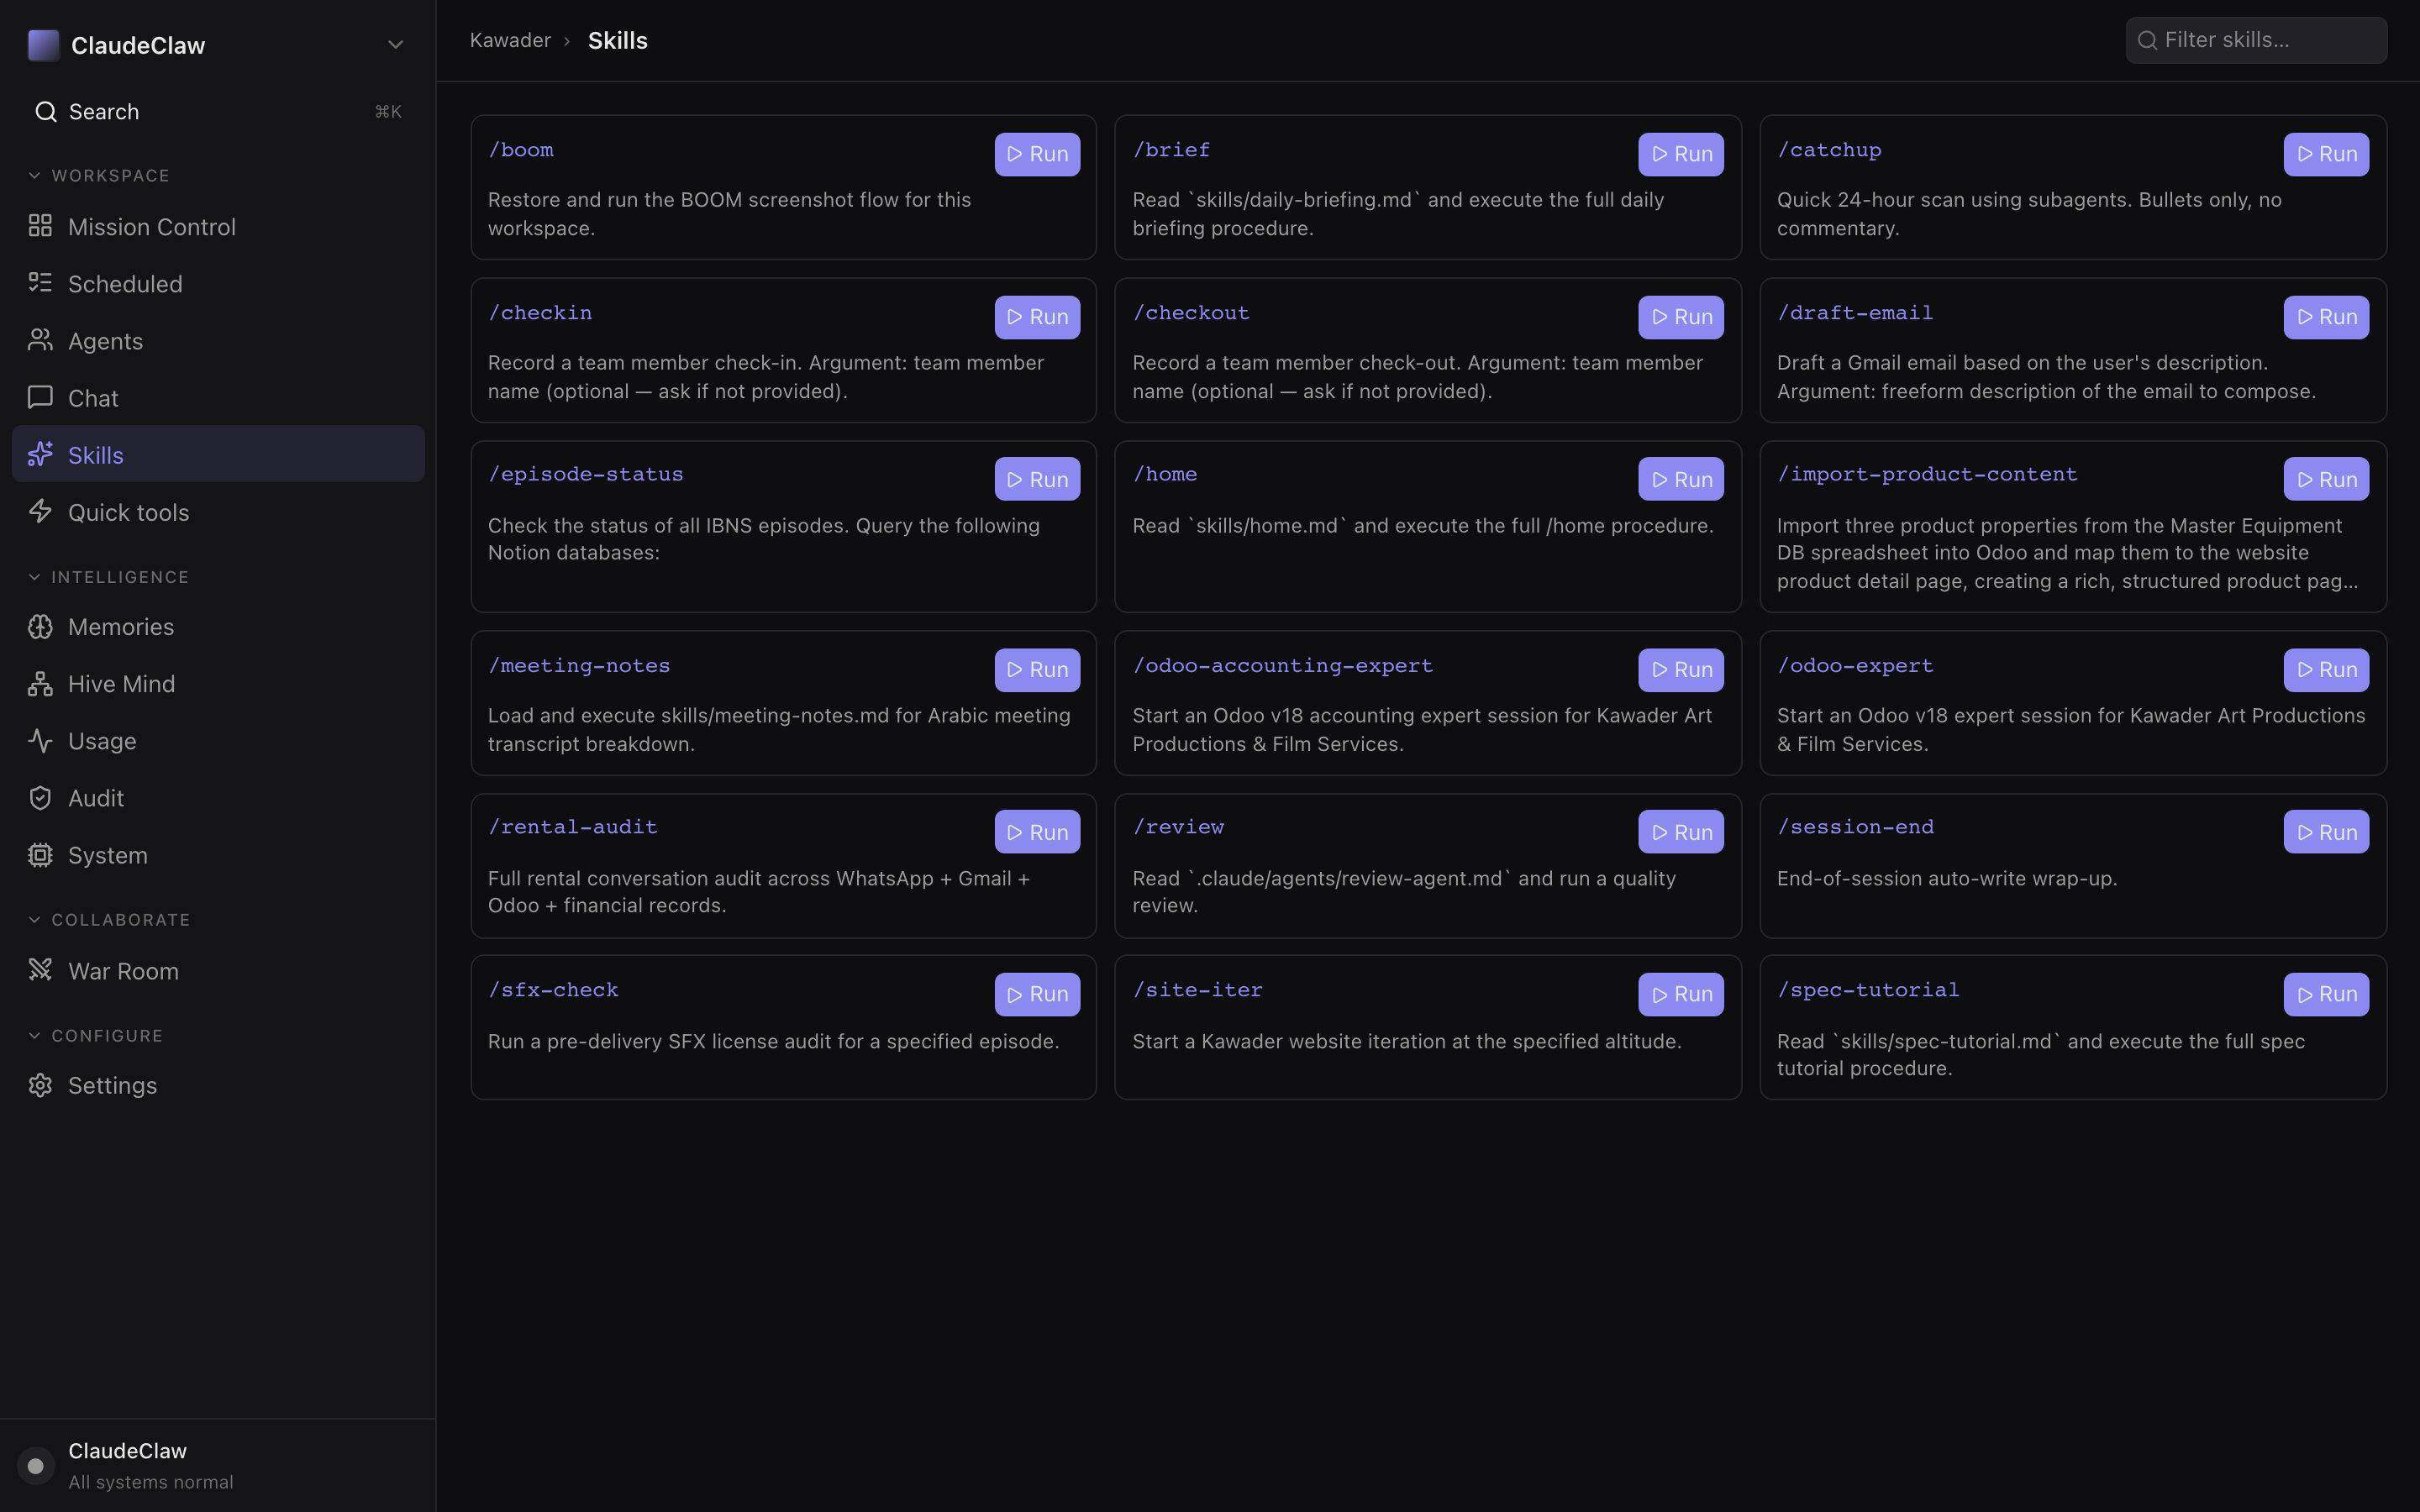Click the /import-product-content skill name

[x=1926, y=474]
